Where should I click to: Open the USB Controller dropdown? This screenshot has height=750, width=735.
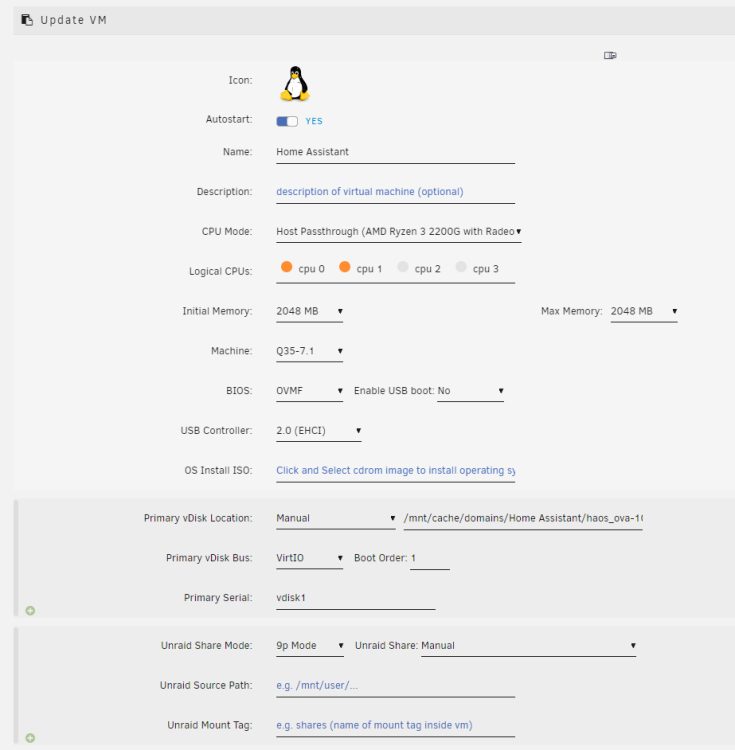318,430
